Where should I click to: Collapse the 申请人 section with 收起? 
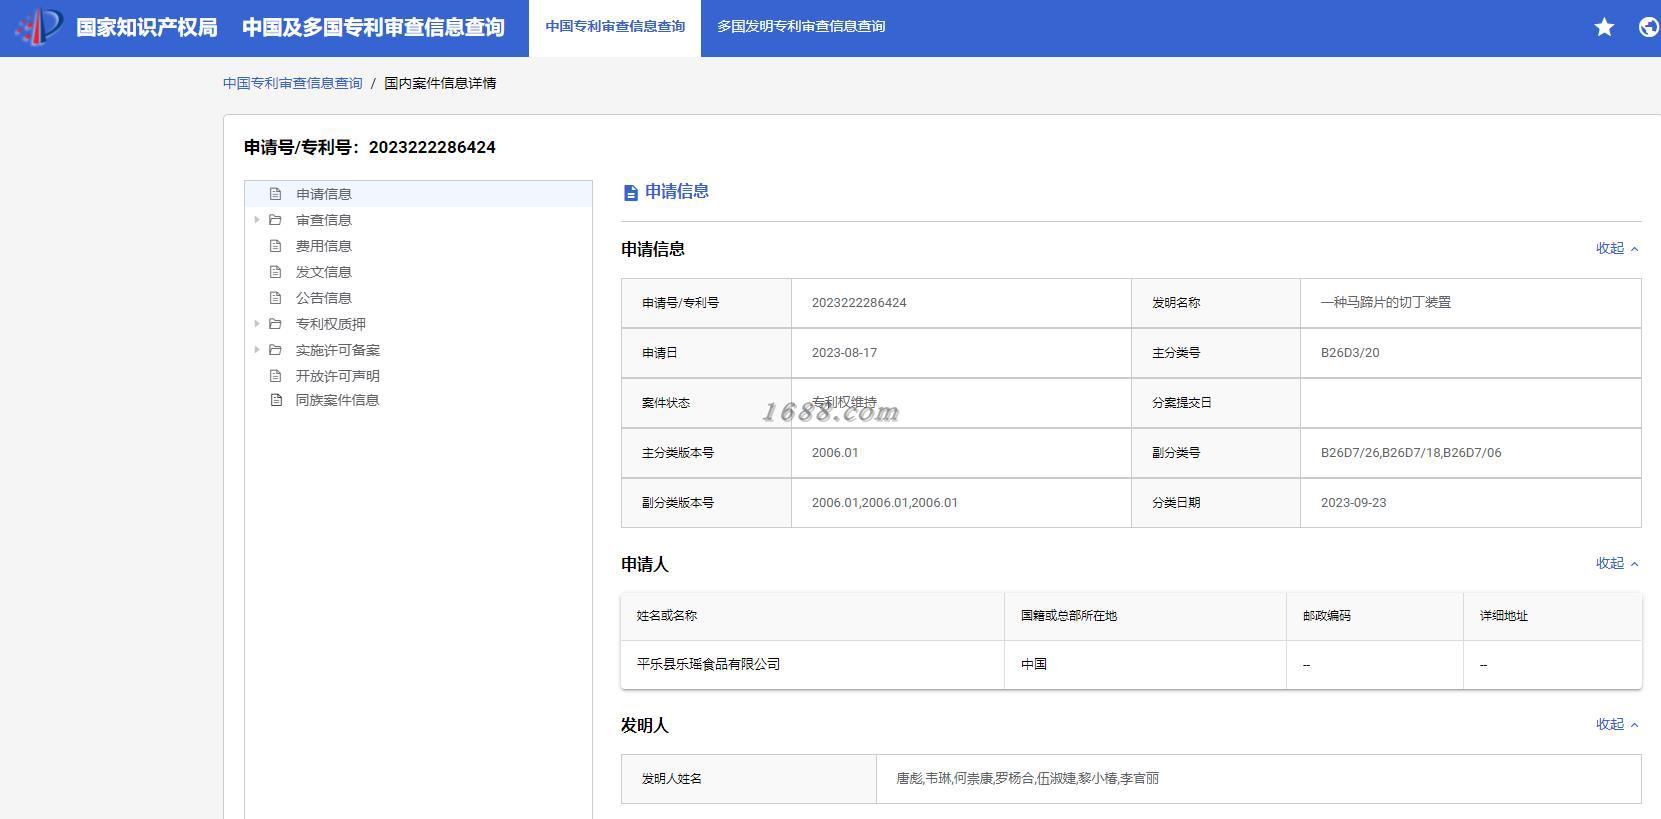pyautogui.click(x=1617, y=563)
